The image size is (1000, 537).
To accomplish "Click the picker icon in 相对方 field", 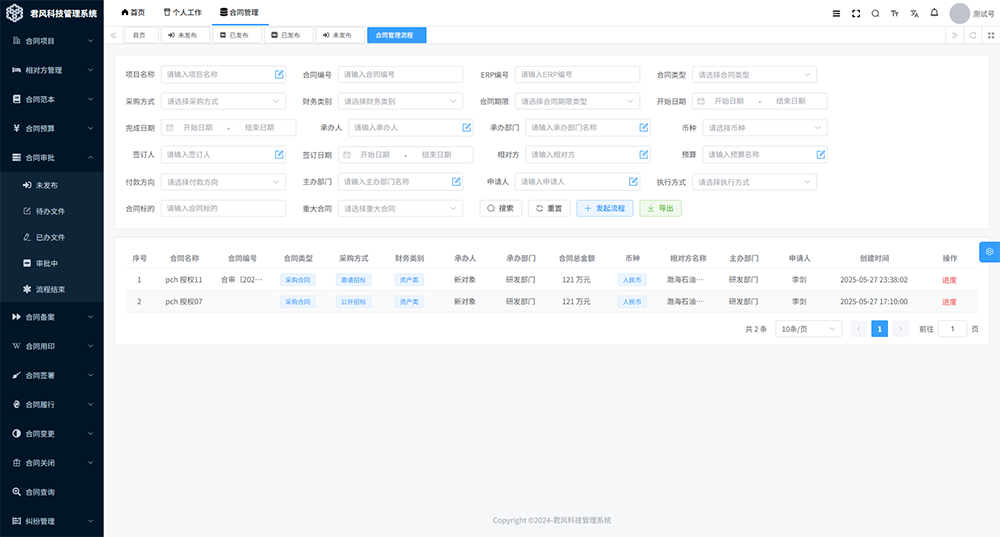I will [643, 154].
